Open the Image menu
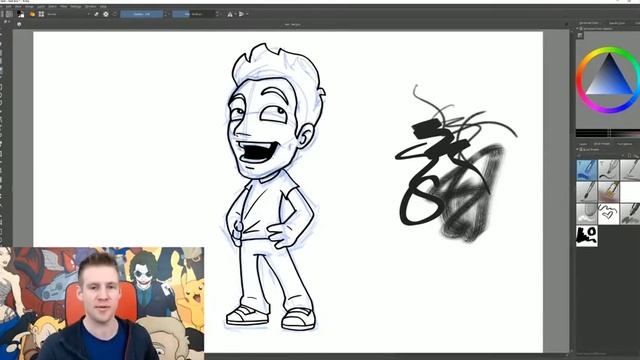The height and width of the screenshot is (360, 640). 29,7
